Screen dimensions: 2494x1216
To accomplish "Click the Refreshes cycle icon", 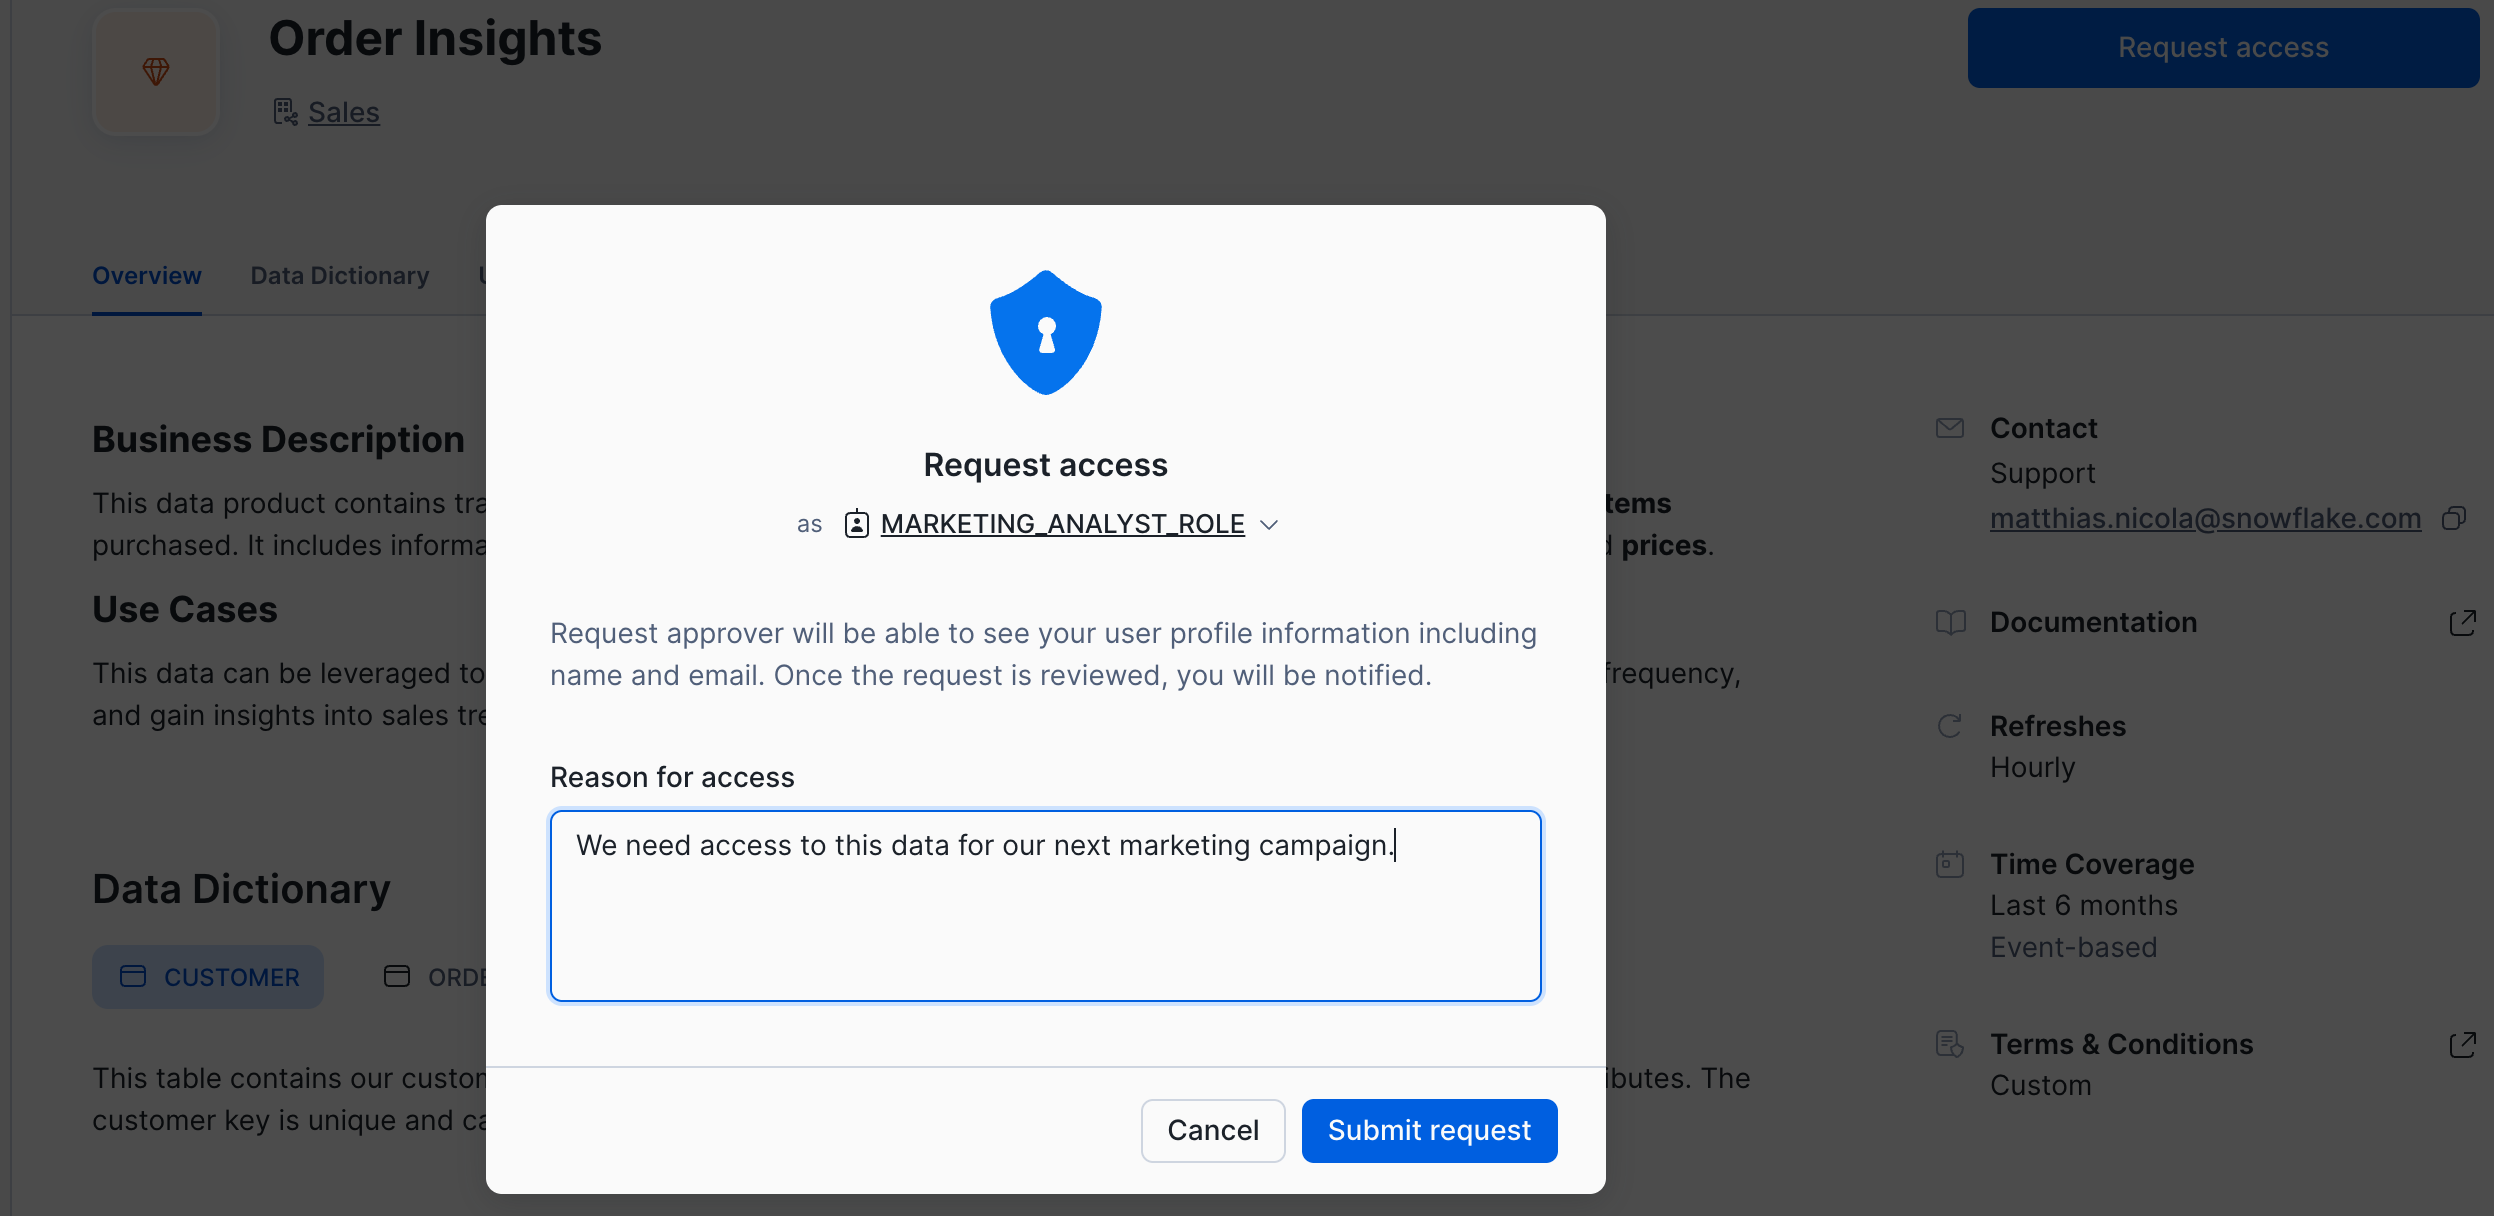I will (x=1950, y=726).
